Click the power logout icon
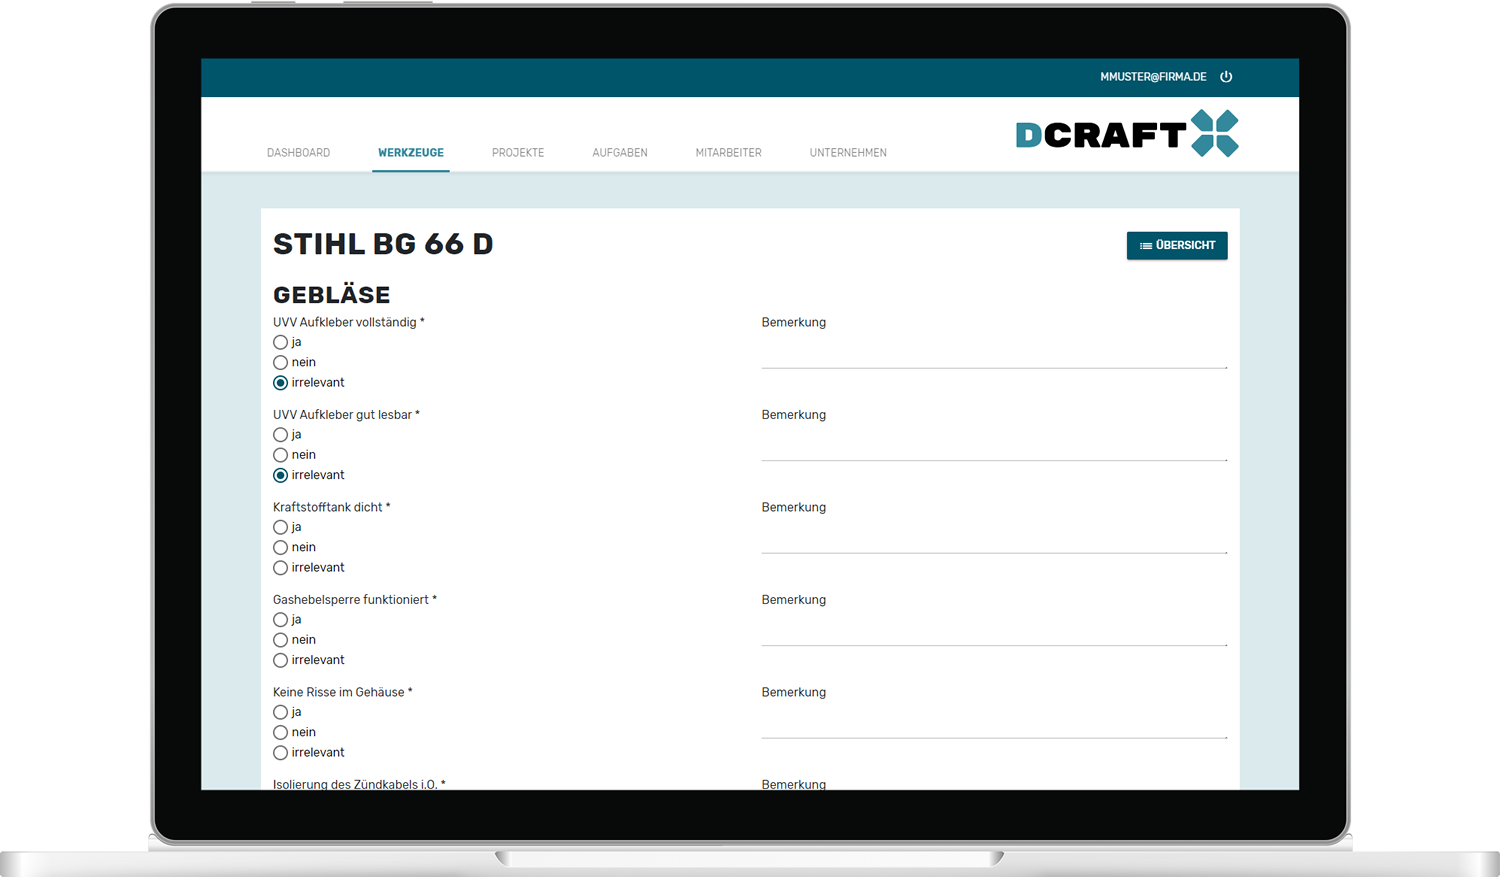This screenshot has width=1500, height=877. [1226, 77]
